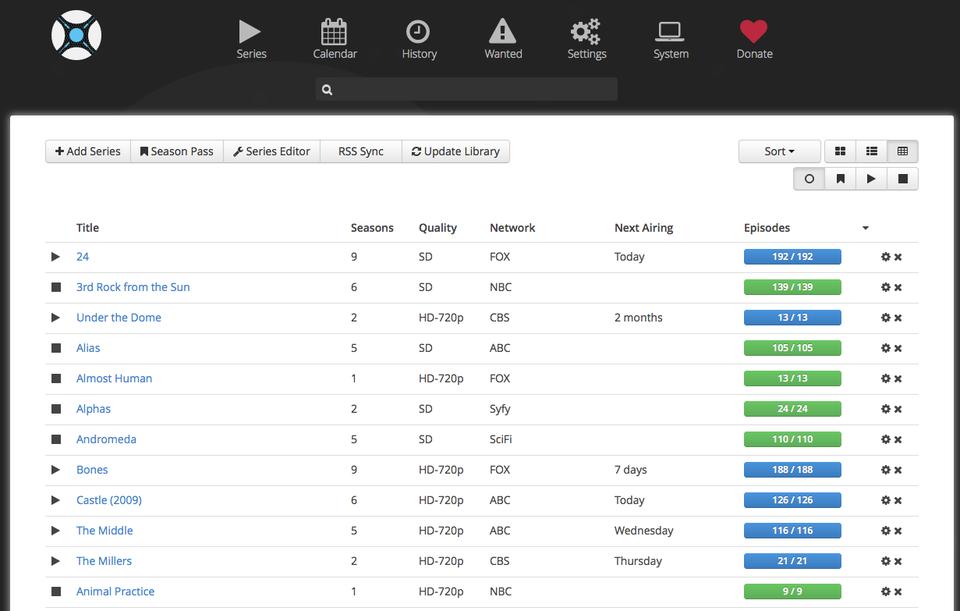Click the Donate heart icon
The width and height of the screenshot is (960, 611).
tap(753, 32)
